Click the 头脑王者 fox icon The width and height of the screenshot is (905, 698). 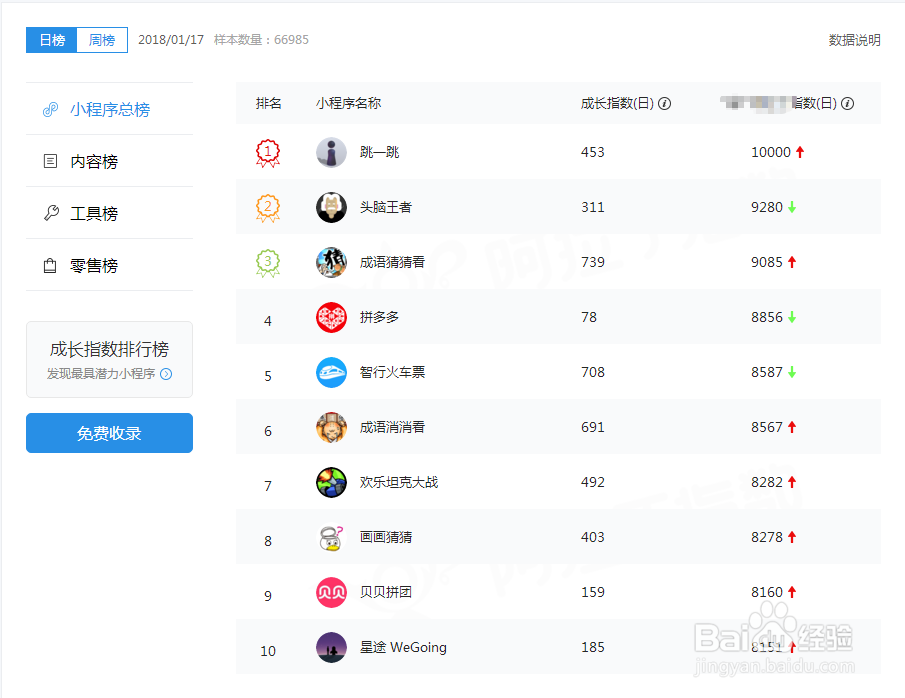click(x=331, y=207)
